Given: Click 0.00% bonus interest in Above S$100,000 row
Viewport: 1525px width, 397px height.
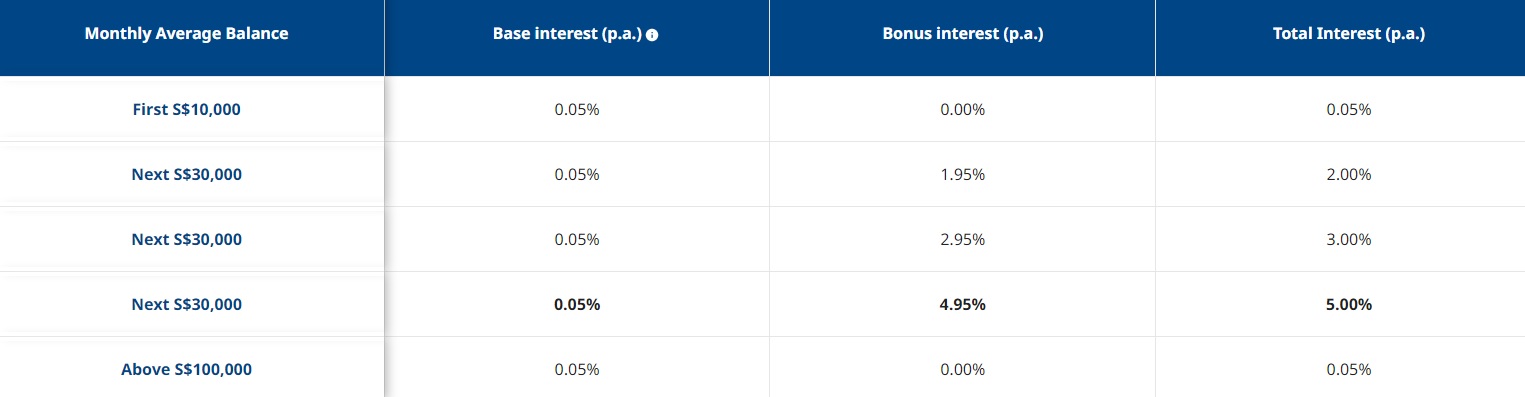Looking at the screenshot, I should pos(962,369).
